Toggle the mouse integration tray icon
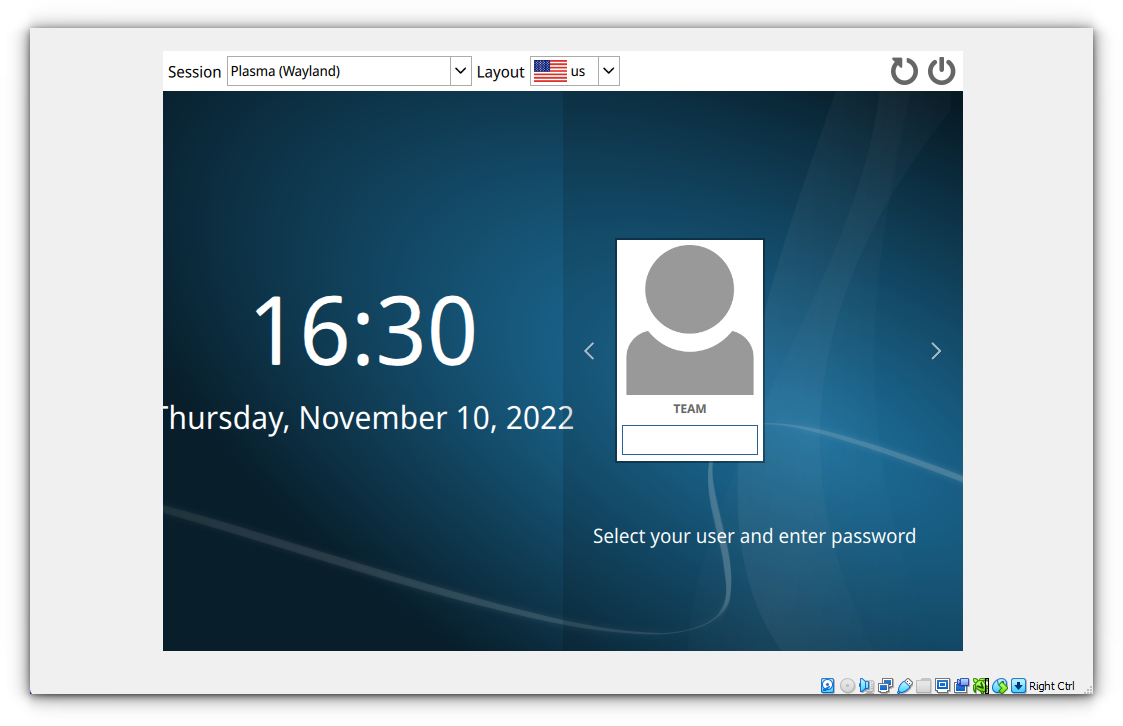The height and width of the screenshot is (726, 1123). pos(999,685)
